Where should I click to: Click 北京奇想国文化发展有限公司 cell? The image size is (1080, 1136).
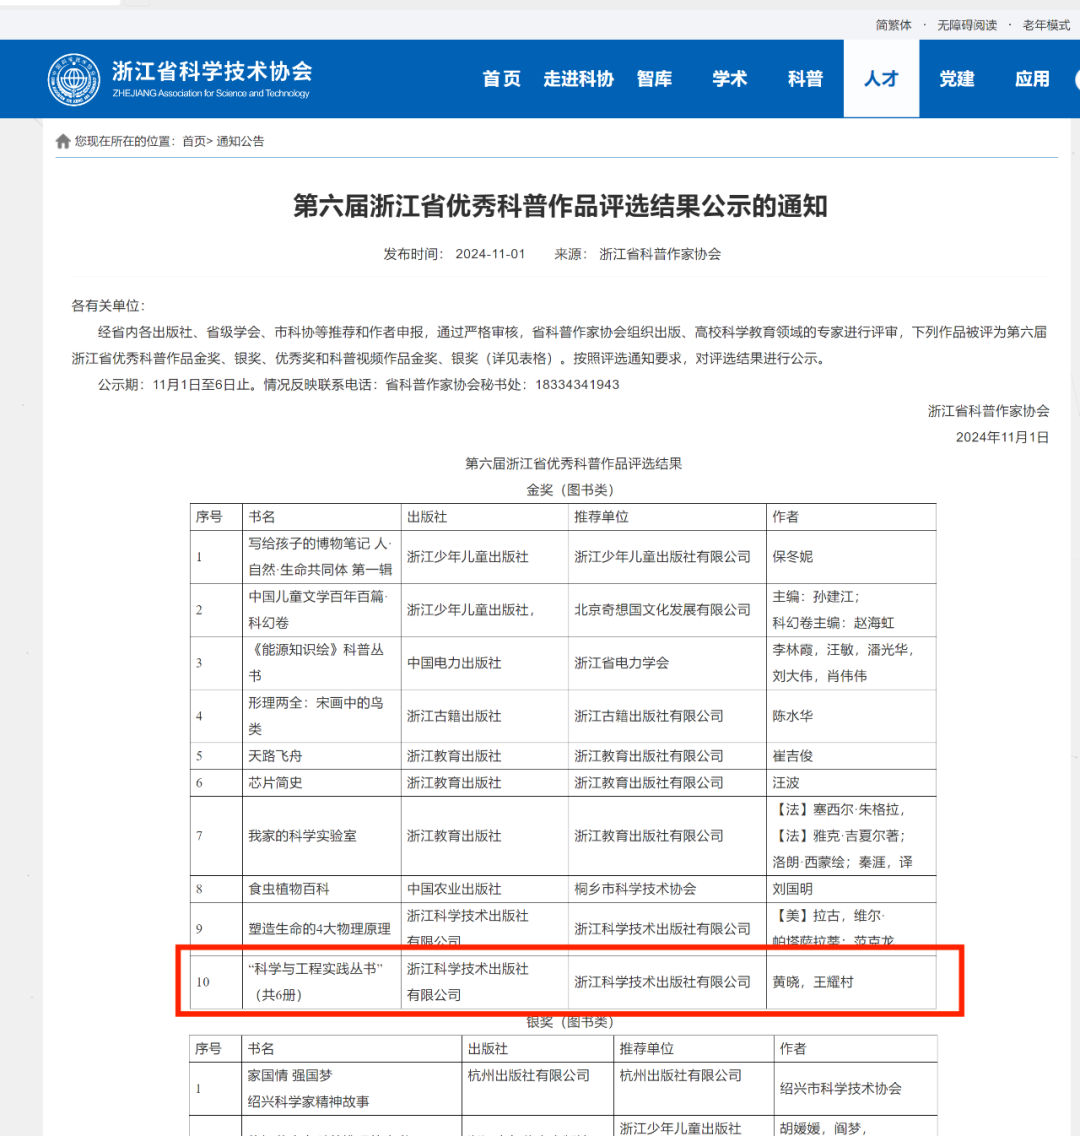662,610
